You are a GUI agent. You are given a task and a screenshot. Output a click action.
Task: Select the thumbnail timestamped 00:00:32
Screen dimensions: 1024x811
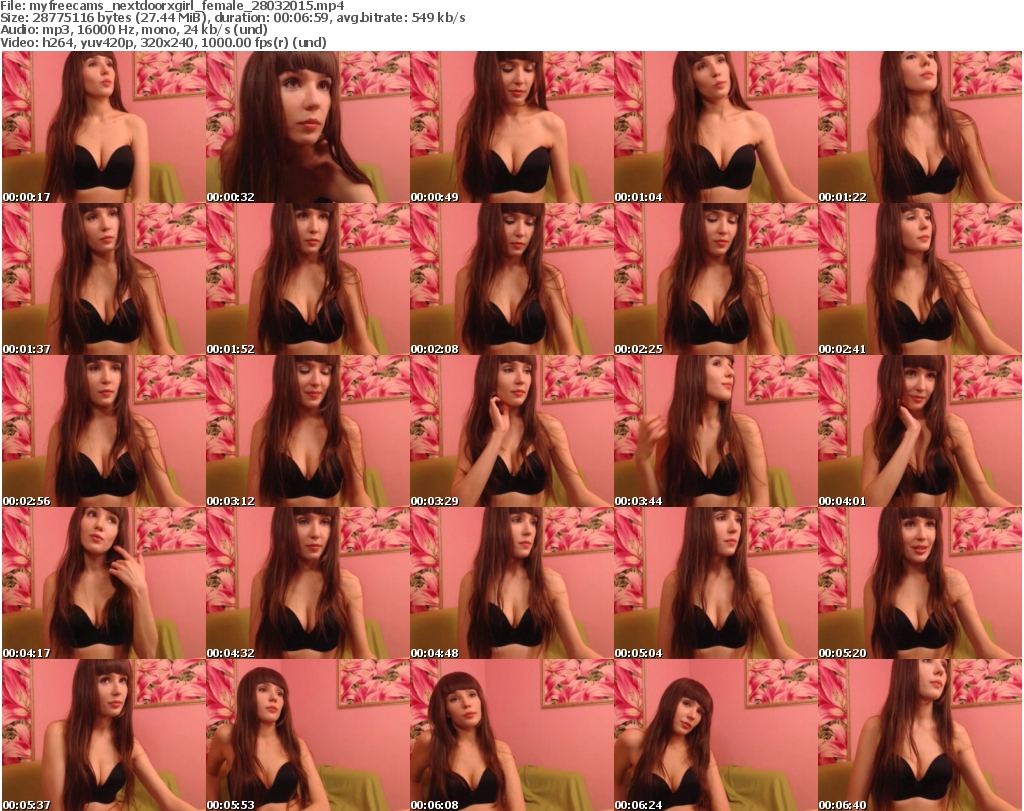308,127
